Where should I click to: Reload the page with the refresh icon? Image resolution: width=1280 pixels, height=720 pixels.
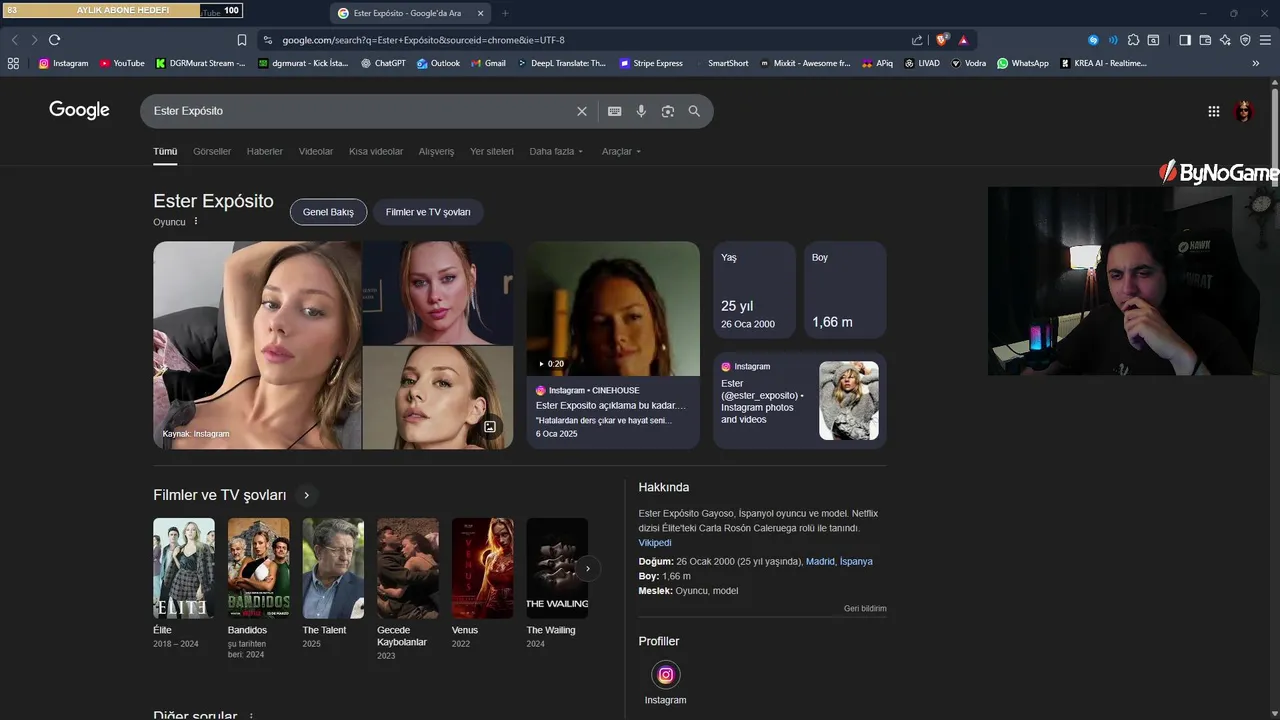coord(54,40)
